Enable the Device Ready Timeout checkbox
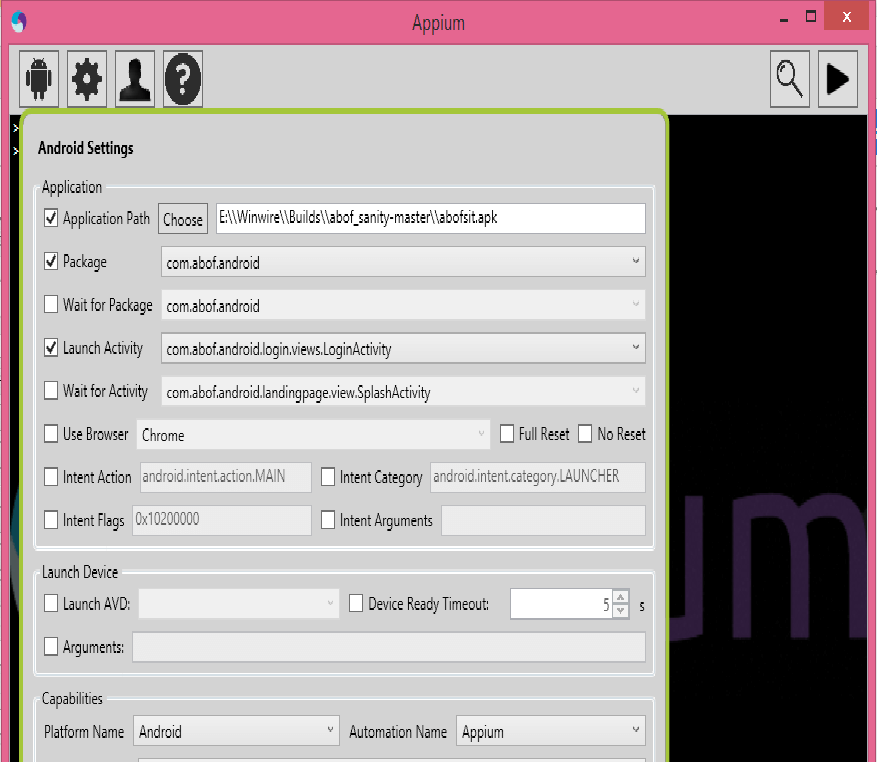This screenshot has width=877, height=762. pos(356,603)
